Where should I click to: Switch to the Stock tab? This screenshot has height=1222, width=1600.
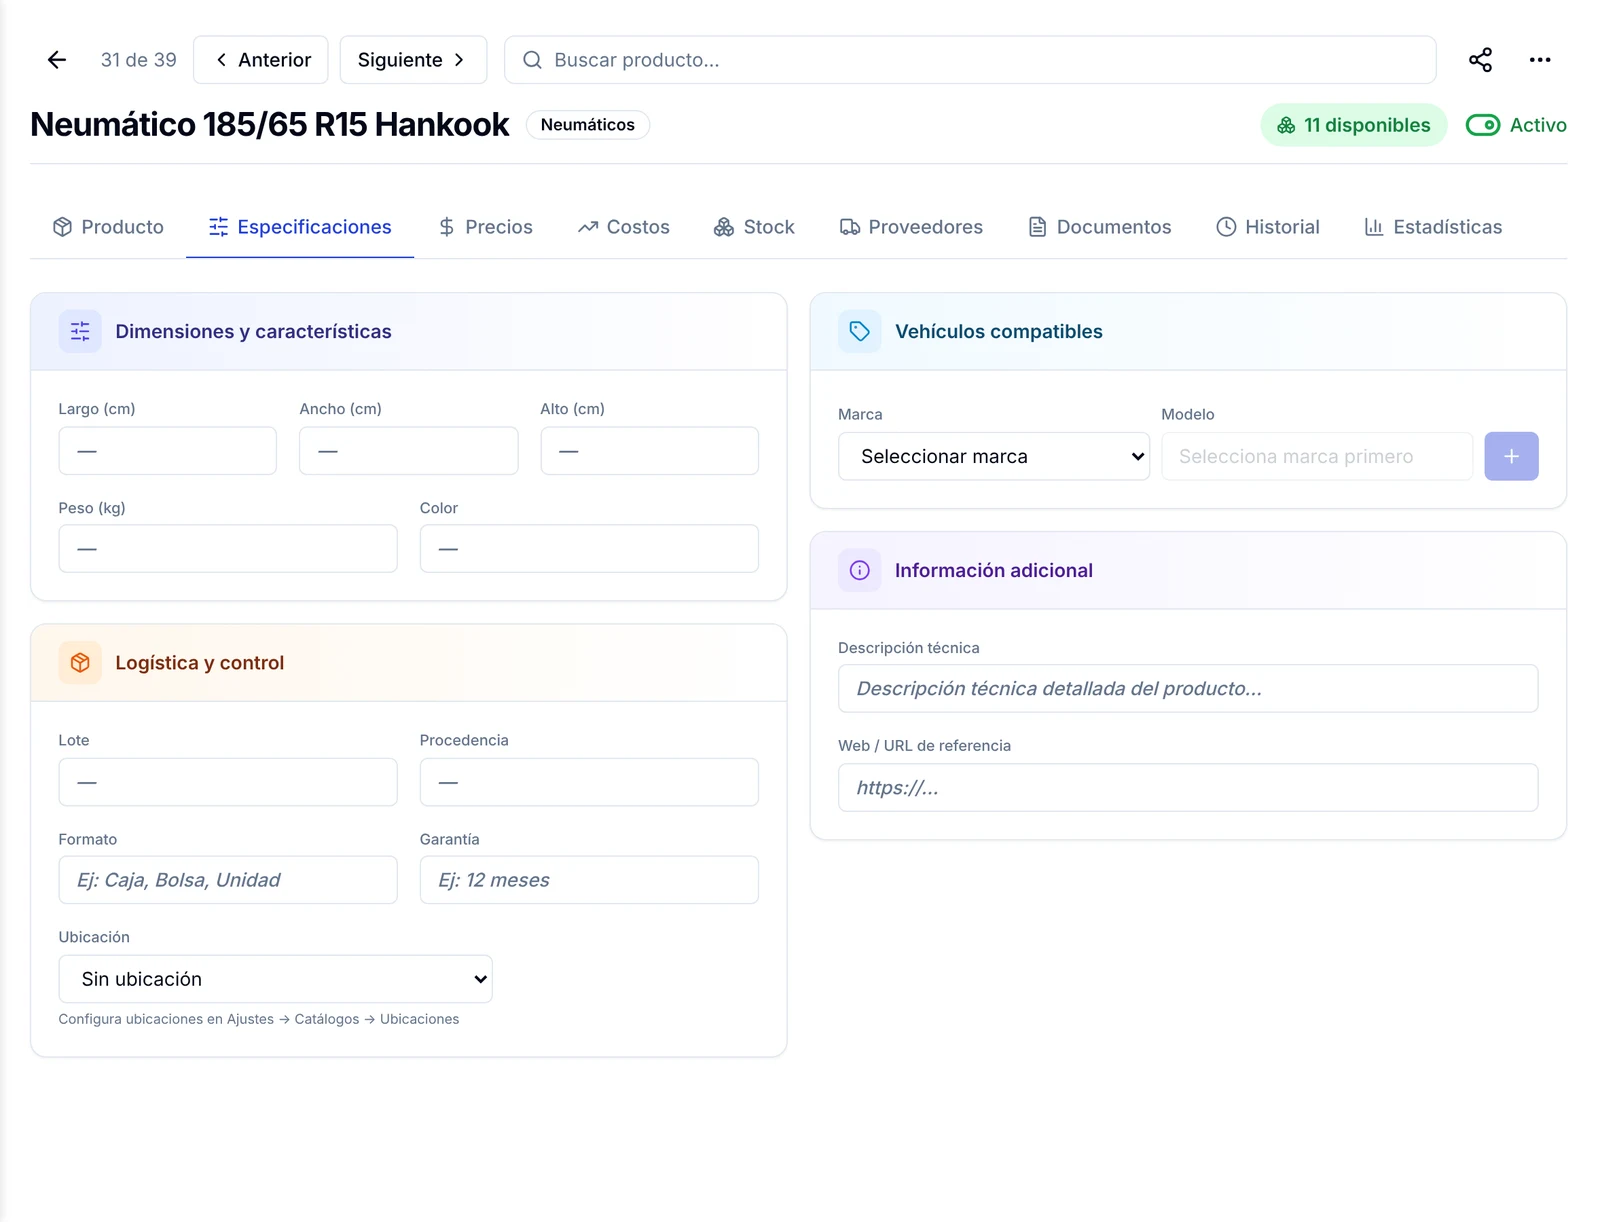[754, 227]
